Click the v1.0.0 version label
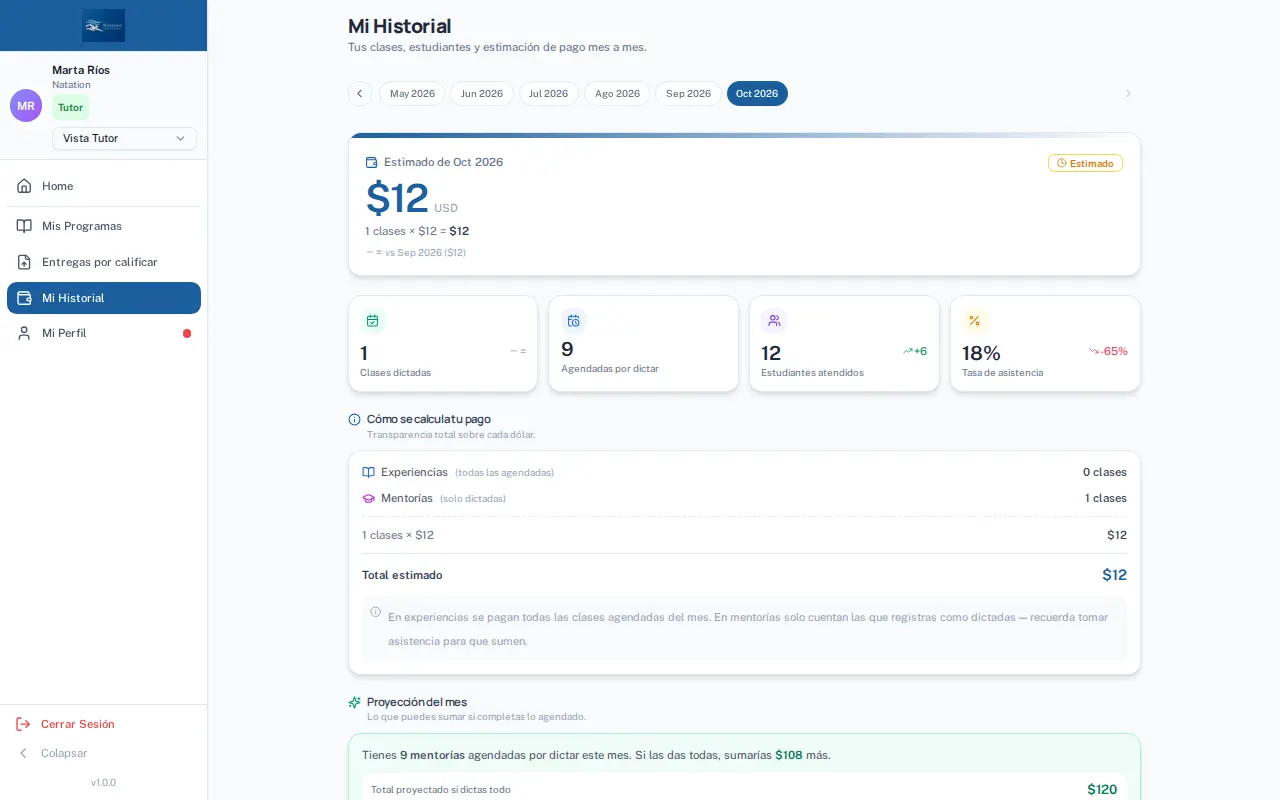The height and width of the screenshot is (800, 1280). tap(103, 783)
